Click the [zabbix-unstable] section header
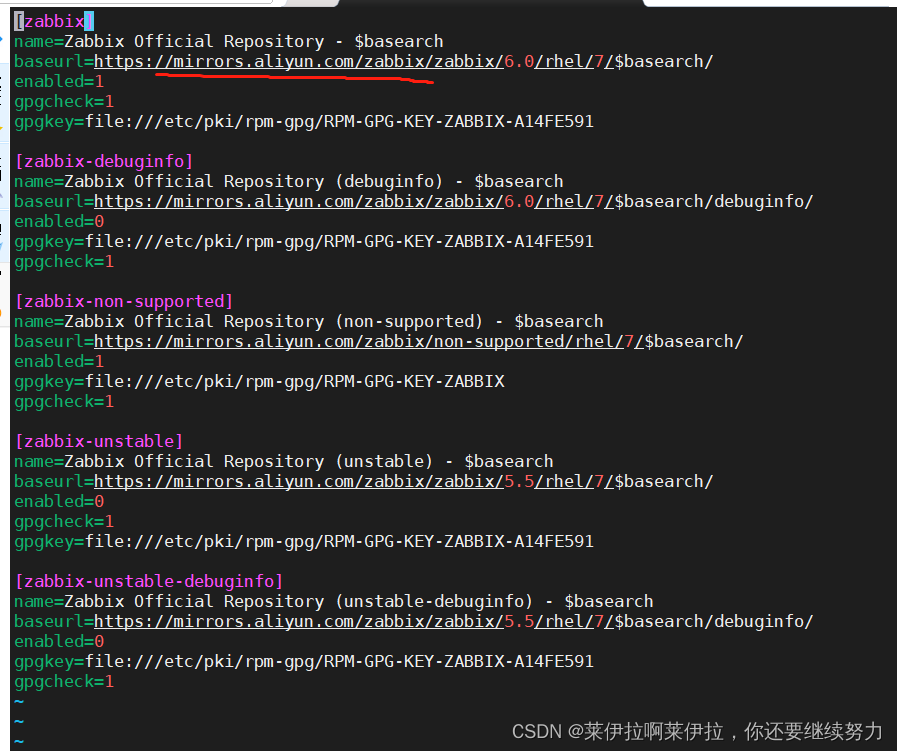The image size is (897, 751). pyautogui.click(x=98, y=442)
